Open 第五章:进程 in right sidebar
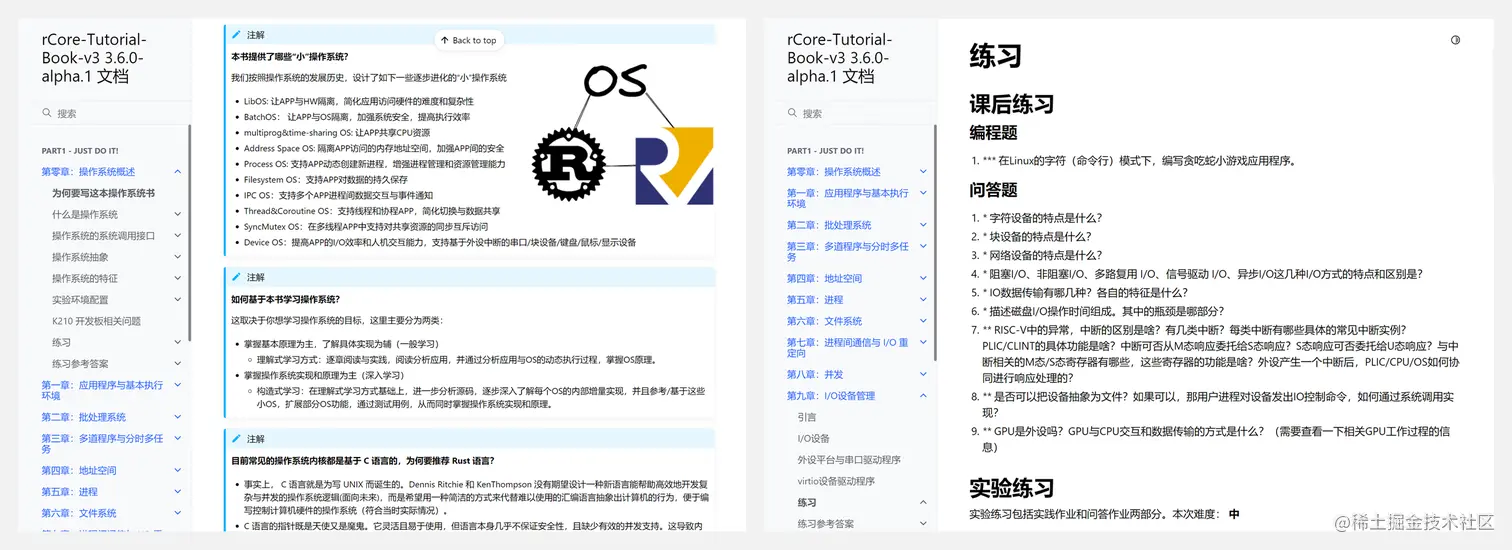The image size is (1512, 550). click(816, 300)
